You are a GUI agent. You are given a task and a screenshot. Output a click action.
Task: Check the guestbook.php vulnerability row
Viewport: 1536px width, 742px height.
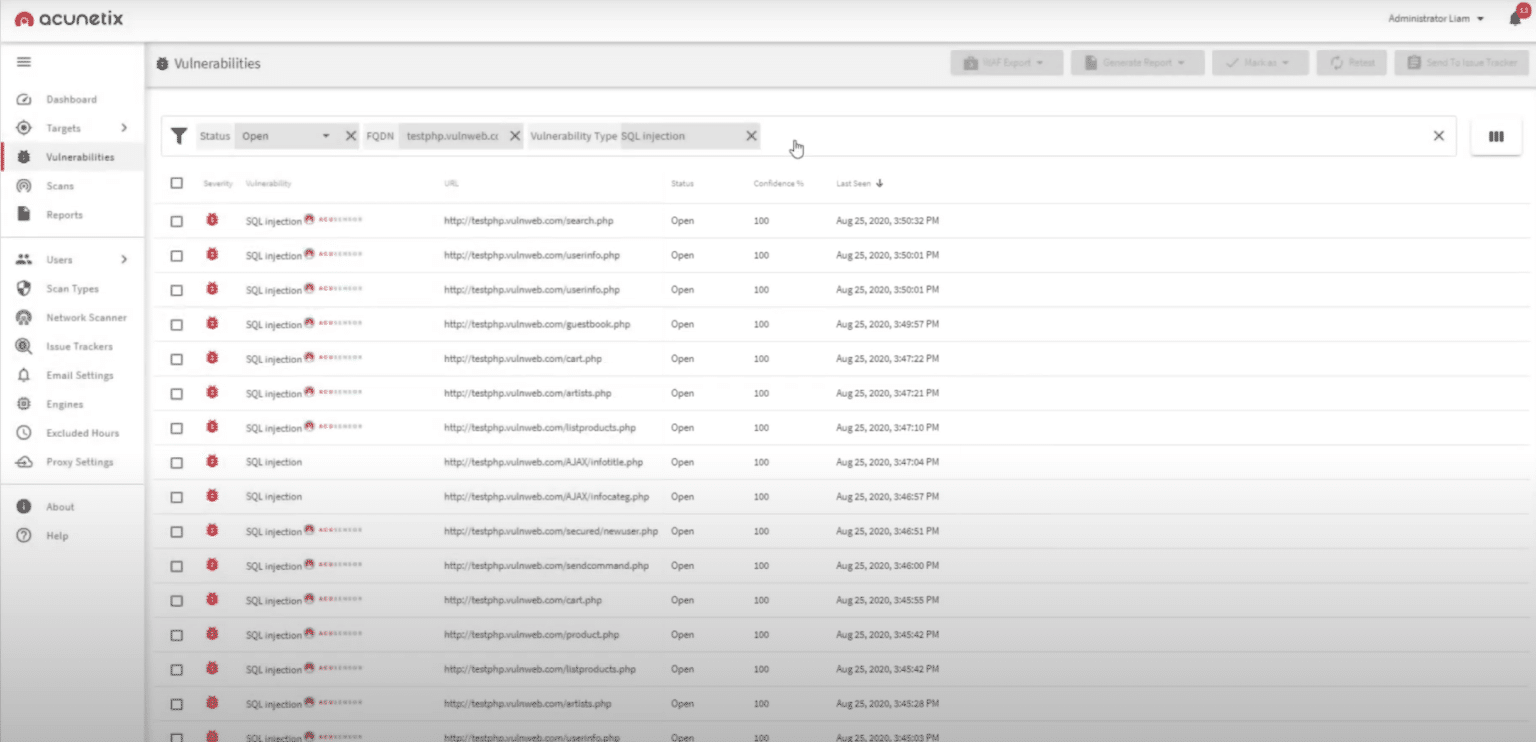(176, 324)
